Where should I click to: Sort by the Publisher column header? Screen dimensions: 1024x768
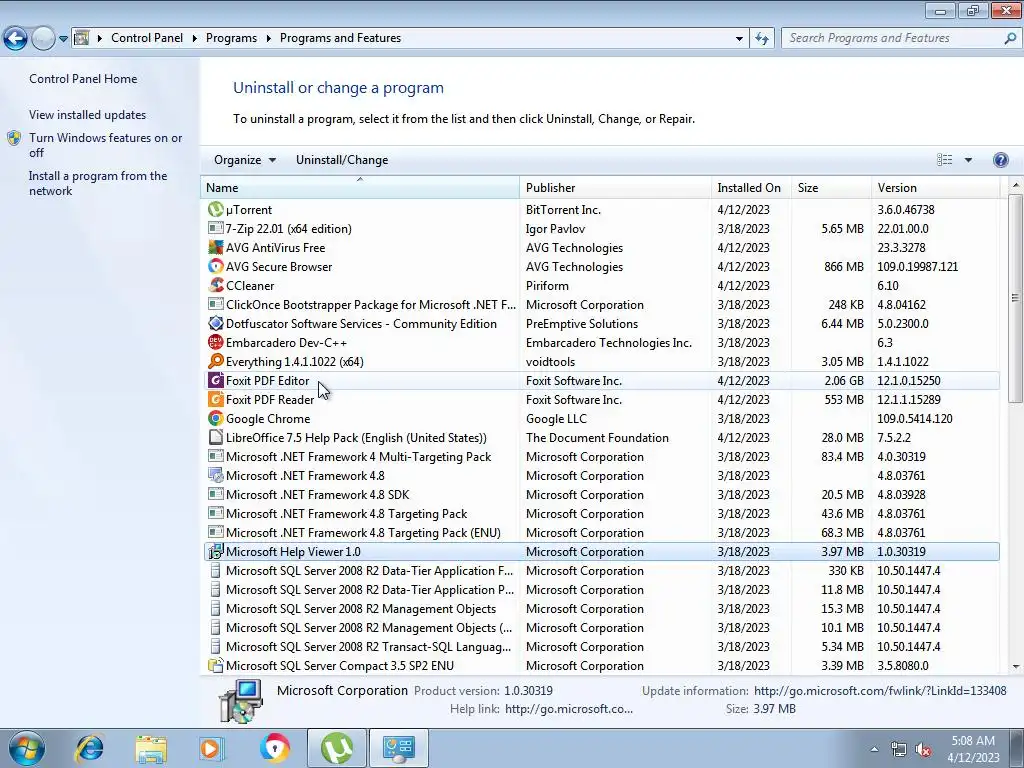coord(615,187)
